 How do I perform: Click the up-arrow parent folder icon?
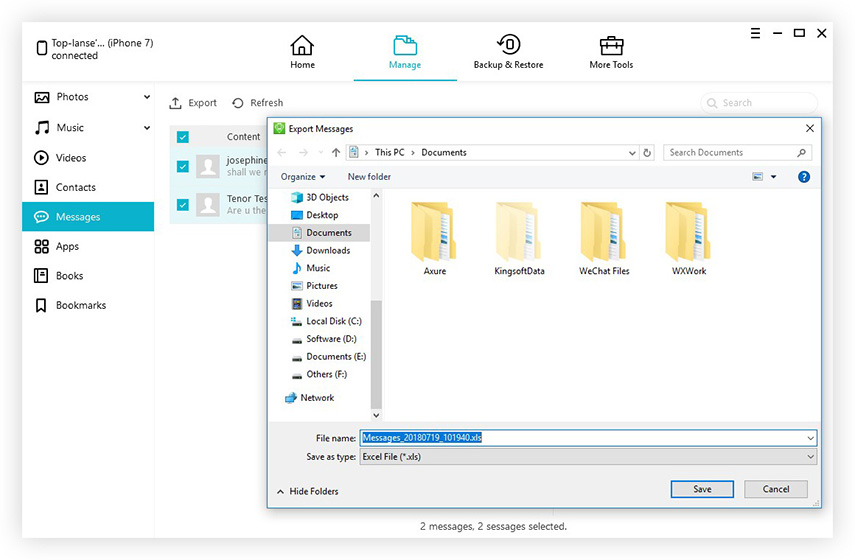coord(335,153)
